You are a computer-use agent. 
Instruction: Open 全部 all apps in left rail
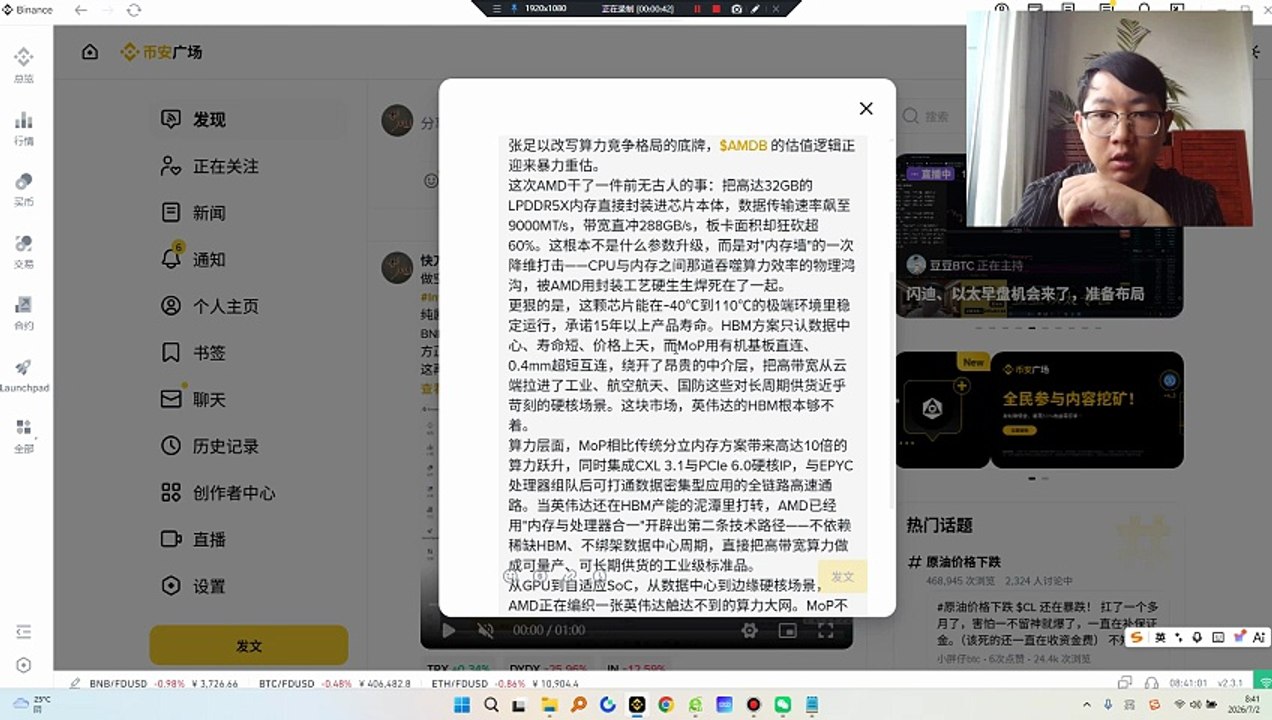point(23,437)
